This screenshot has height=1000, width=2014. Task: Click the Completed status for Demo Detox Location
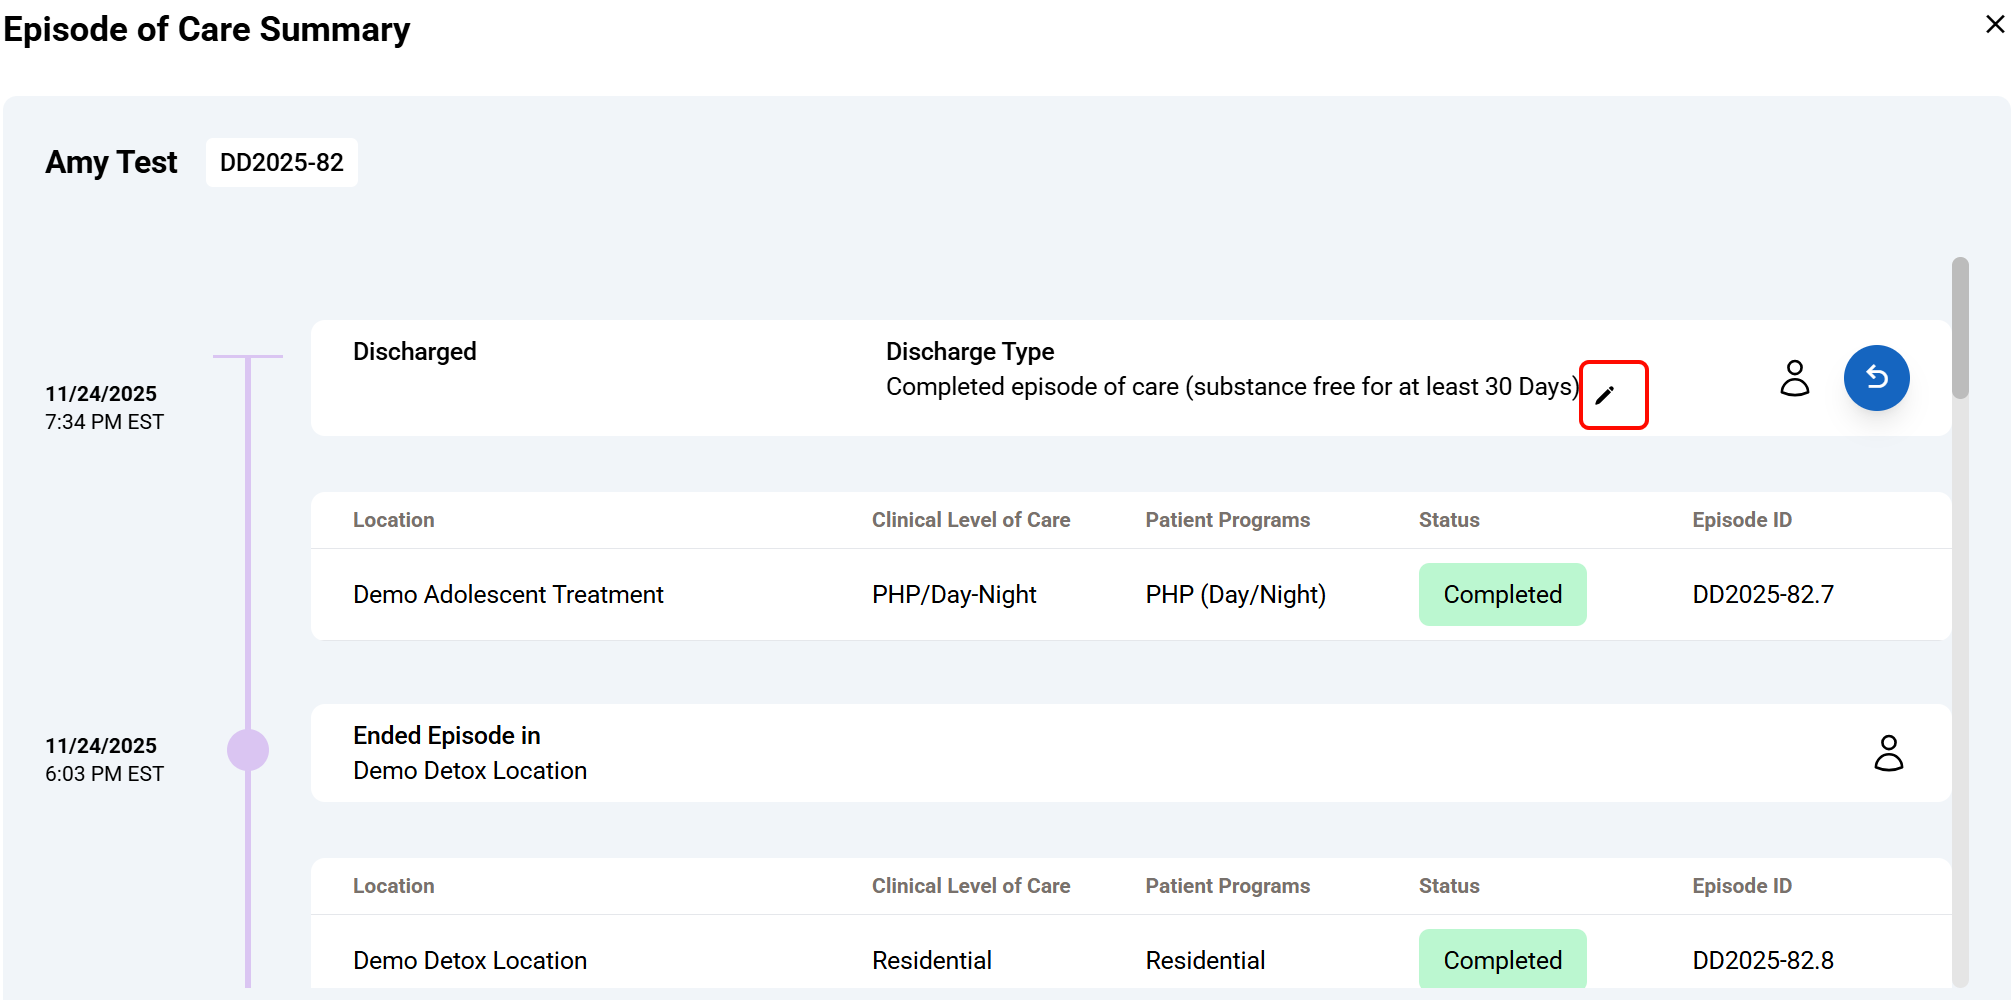point(1502,960)
